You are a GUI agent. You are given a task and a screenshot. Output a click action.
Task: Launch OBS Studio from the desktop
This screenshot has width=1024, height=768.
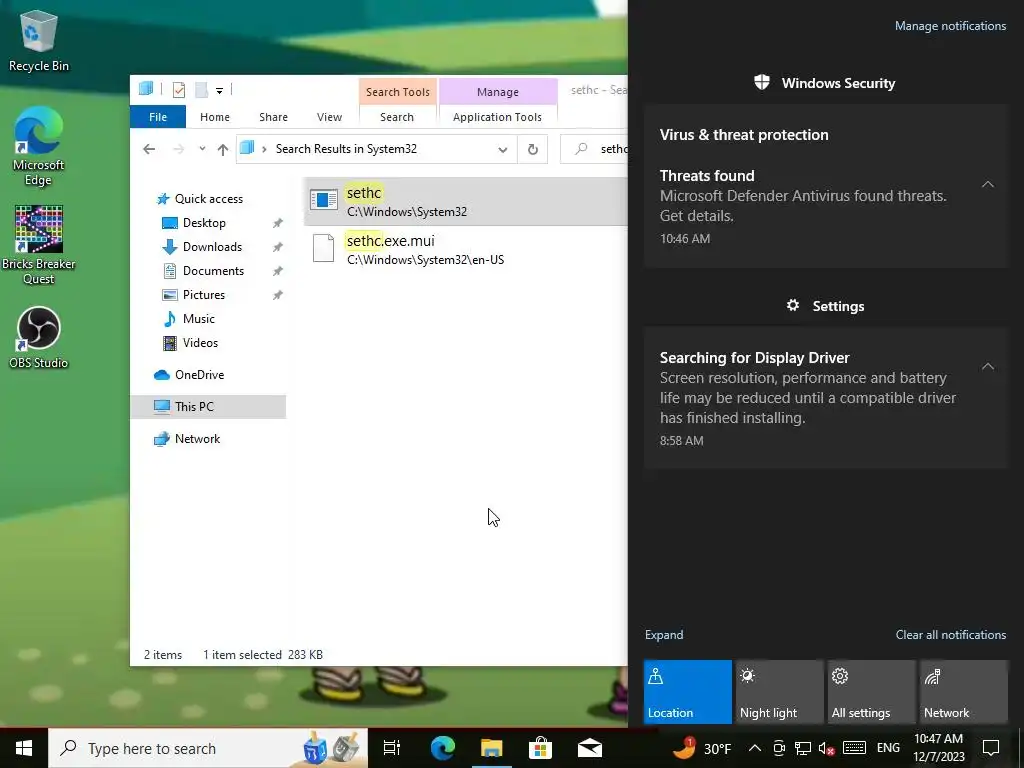tap(39, 338)
